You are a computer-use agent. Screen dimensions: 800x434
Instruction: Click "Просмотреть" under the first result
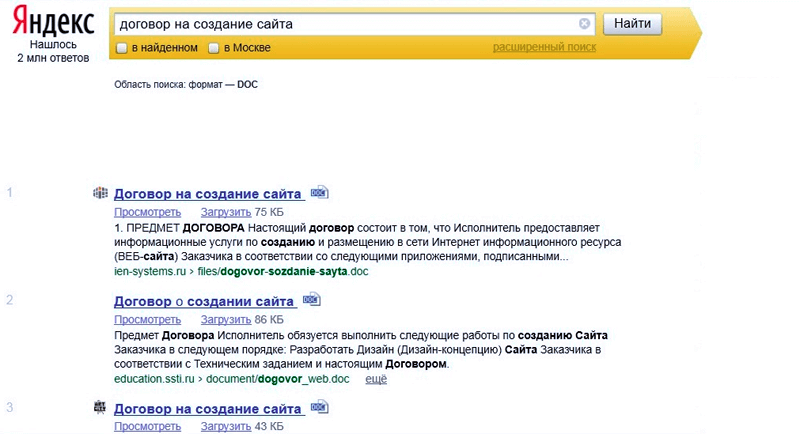pyautogui.click(x=147, y=212)
